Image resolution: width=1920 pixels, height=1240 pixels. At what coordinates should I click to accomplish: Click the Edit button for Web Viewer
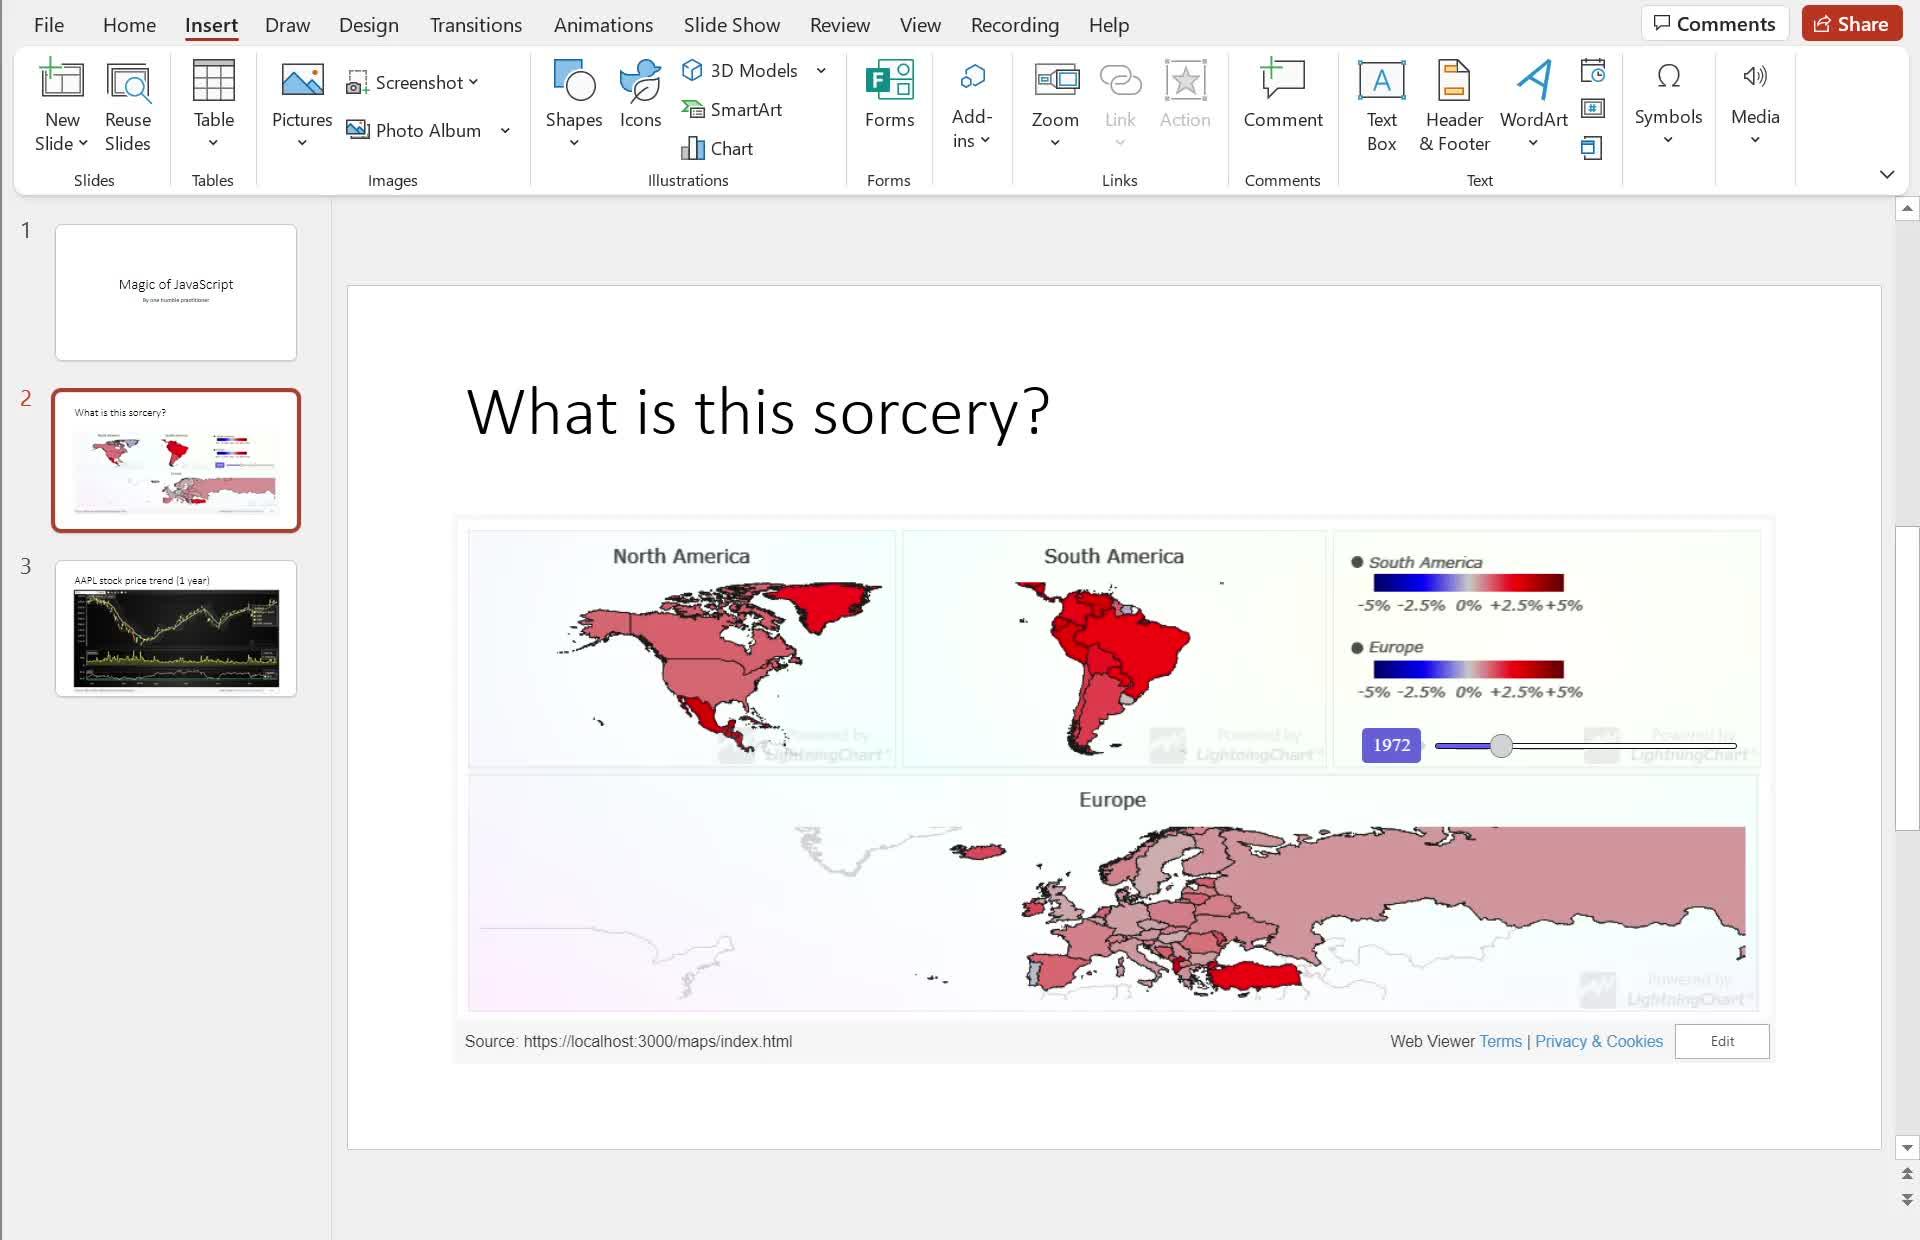(x=1721, y=1041)
